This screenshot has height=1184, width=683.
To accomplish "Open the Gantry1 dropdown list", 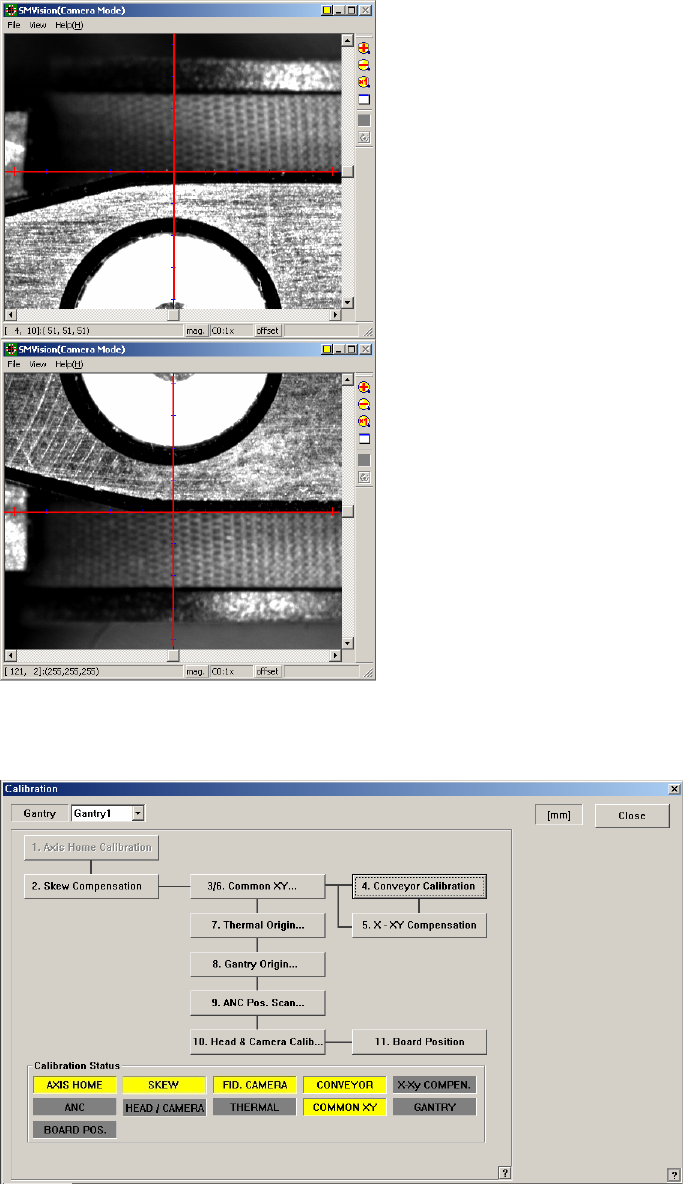I will tap(137, 813).
